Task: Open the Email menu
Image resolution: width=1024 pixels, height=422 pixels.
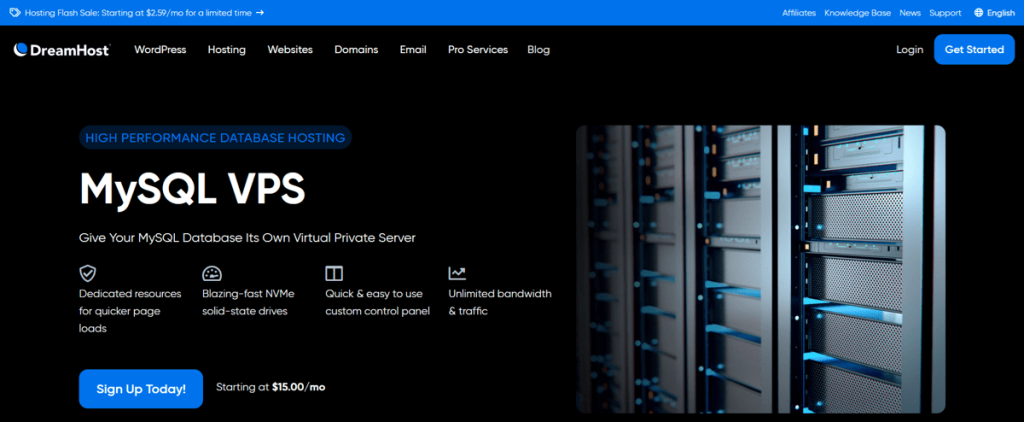Action: [413, 50]
